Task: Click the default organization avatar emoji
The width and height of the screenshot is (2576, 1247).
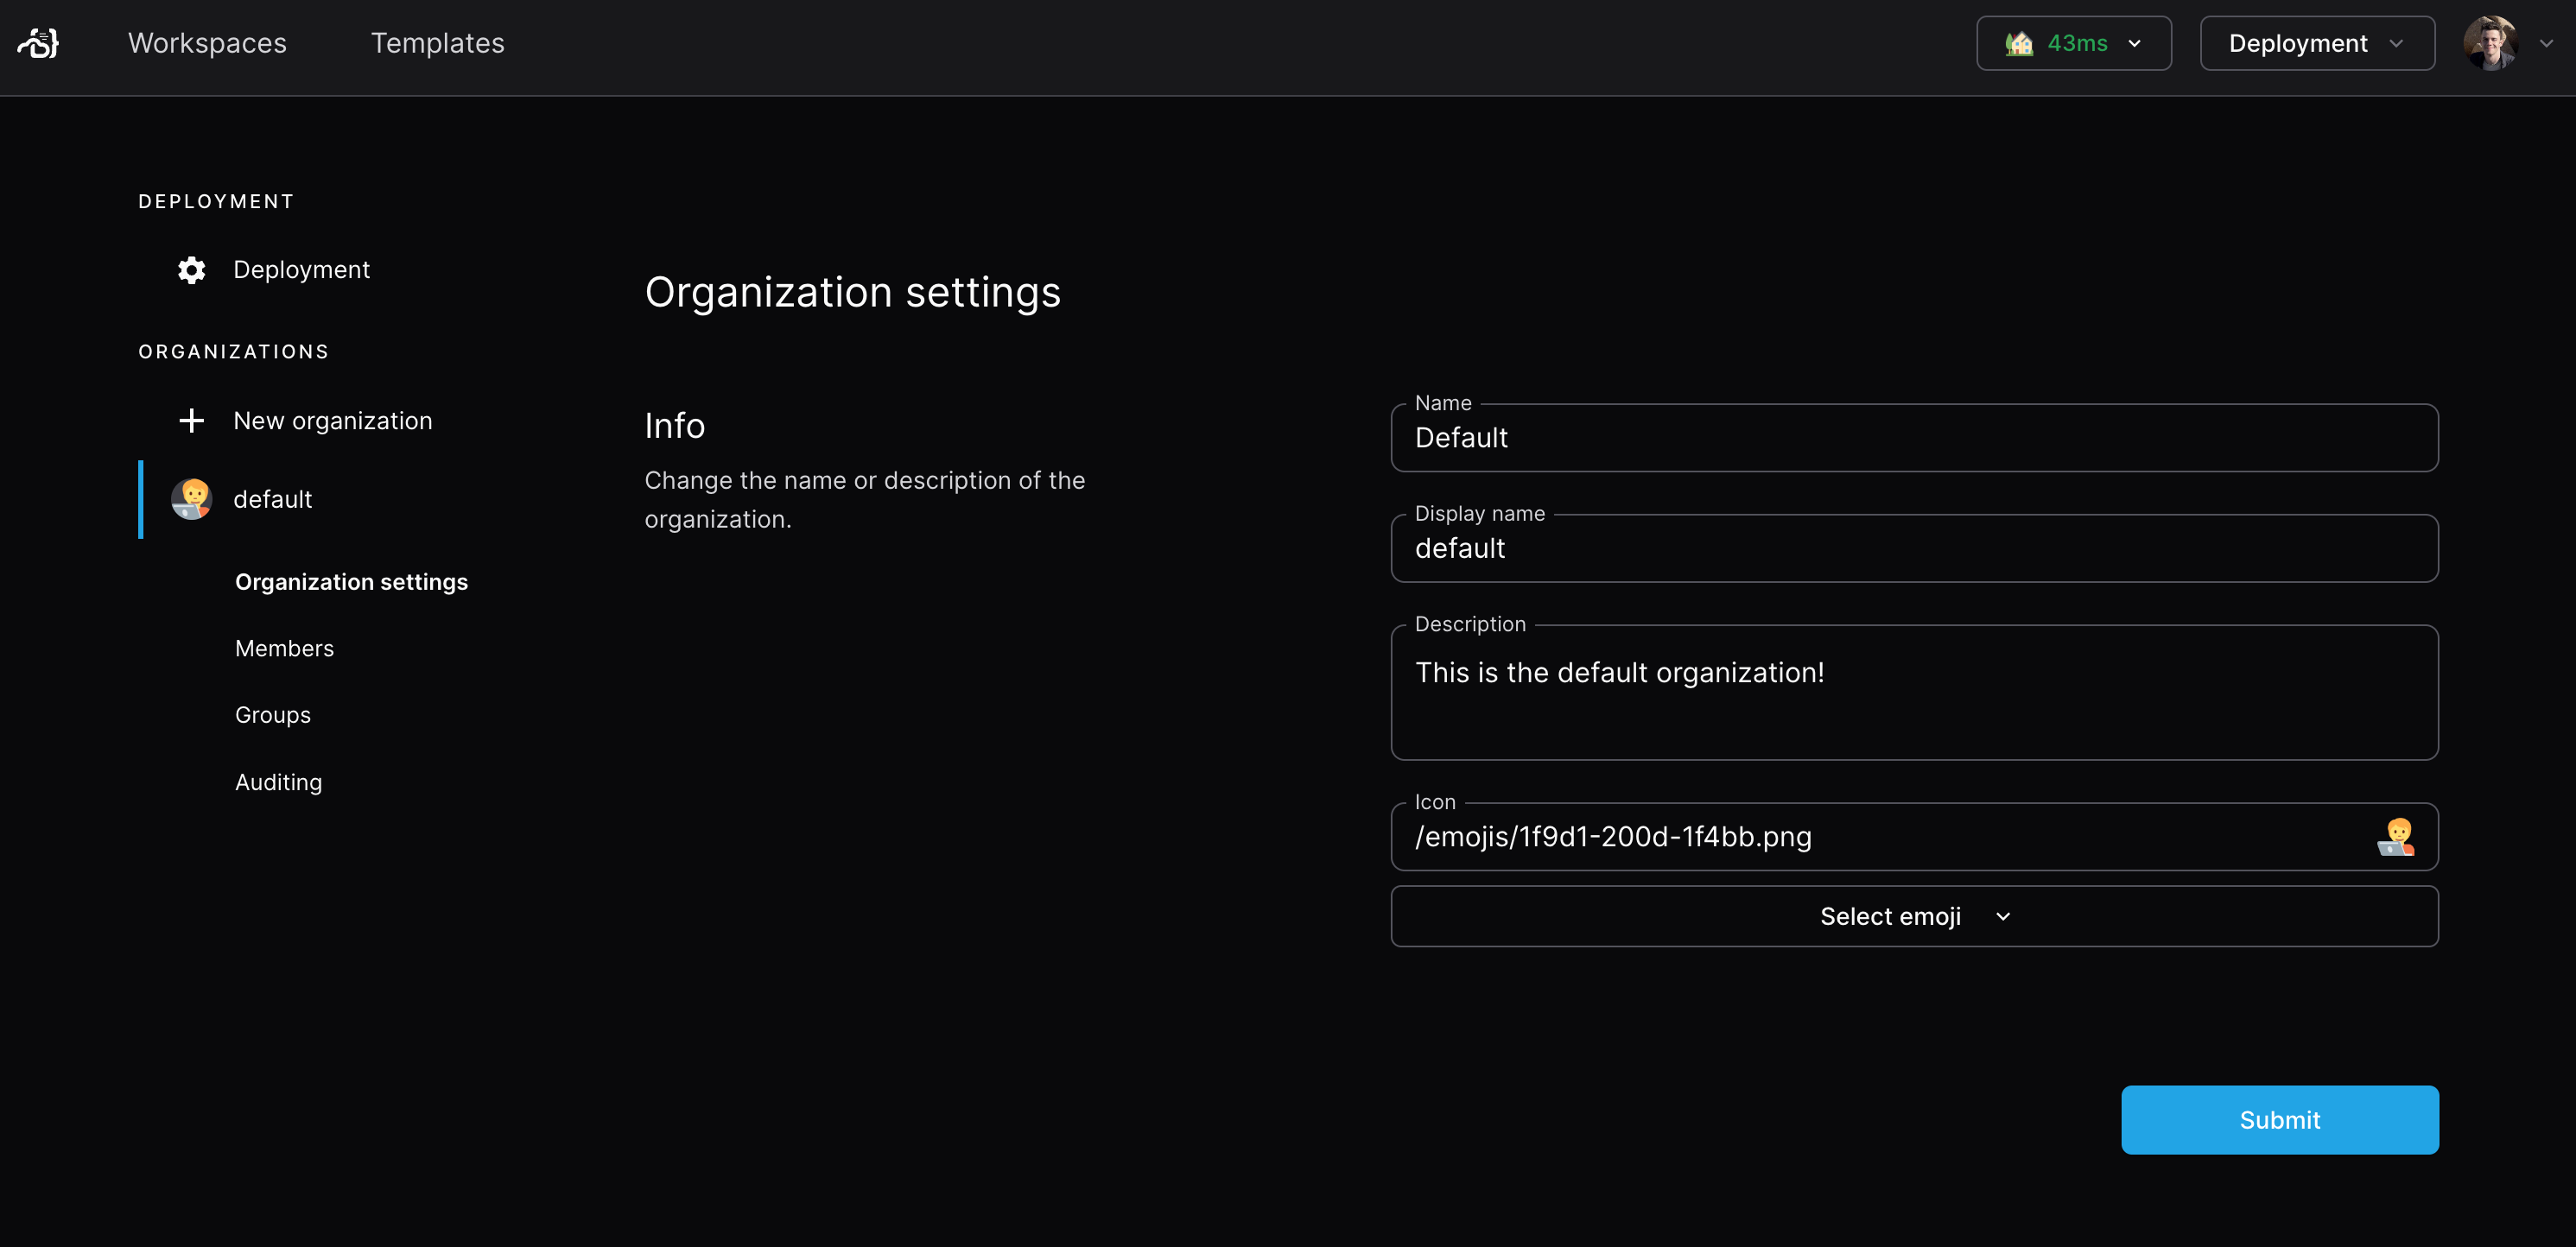Action: click(x=191, y=499)
